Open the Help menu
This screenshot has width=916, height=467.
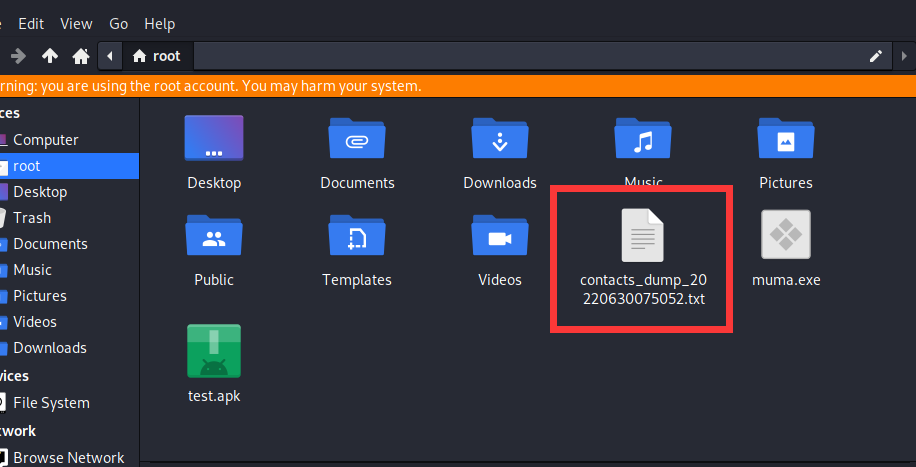pyautogui.click(x=159, y=23)
